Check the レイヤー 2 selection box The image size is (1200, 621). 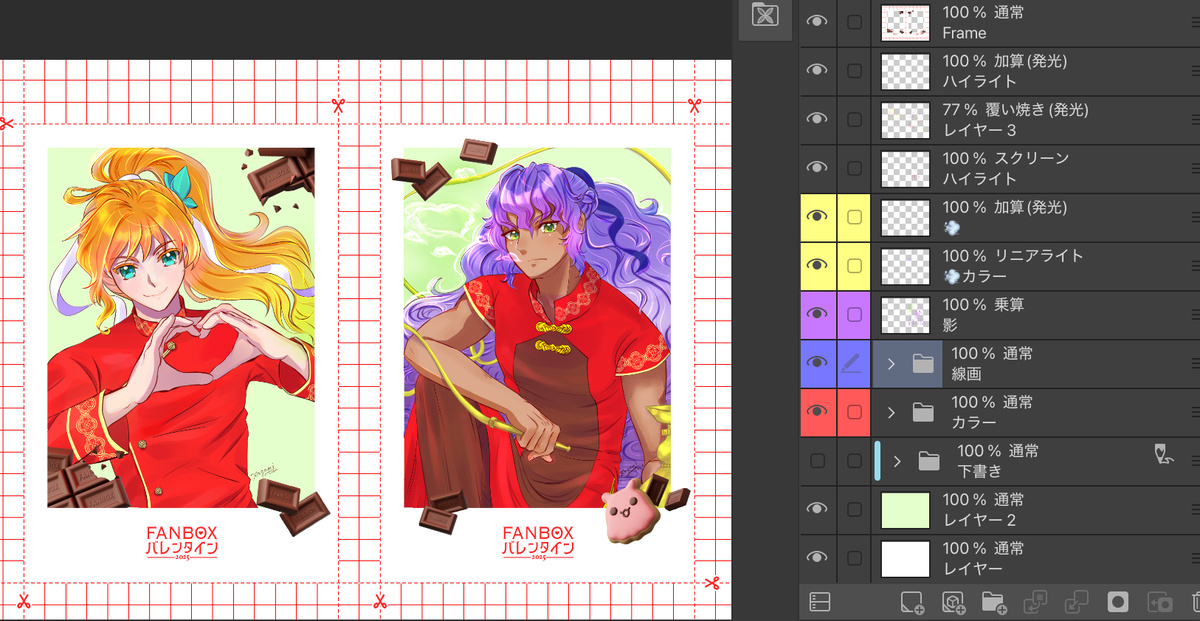pyautogui.click(x=854, y=509)
